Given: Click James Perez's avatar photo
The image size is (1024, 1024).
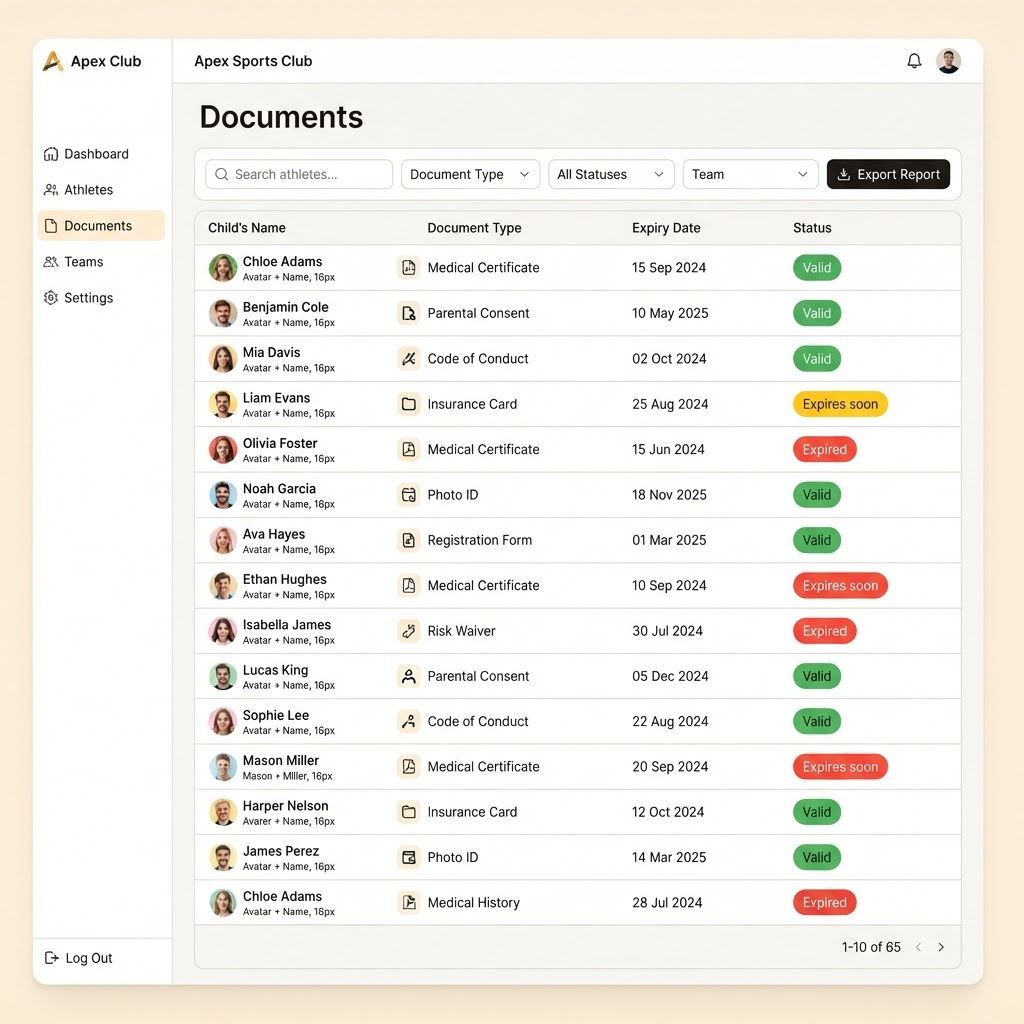Looking at the screenshot, I should coord(223,857).
